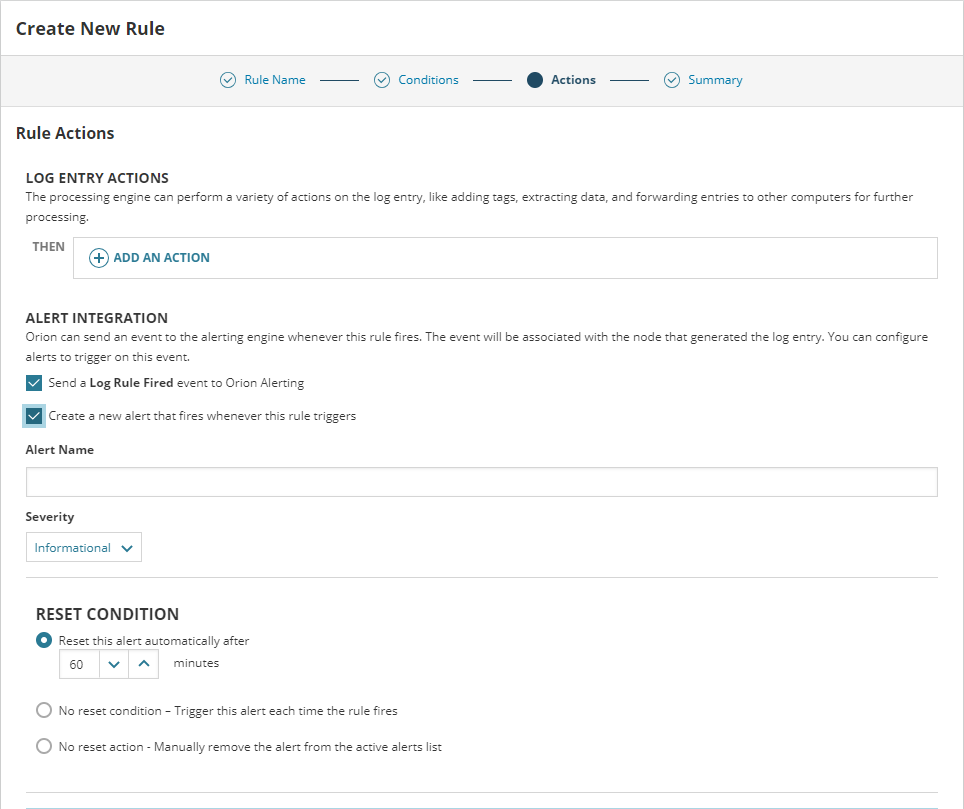Click the Summary step checkmark icon
Viewport: 964px width, 809px height.
pos(672,80)
